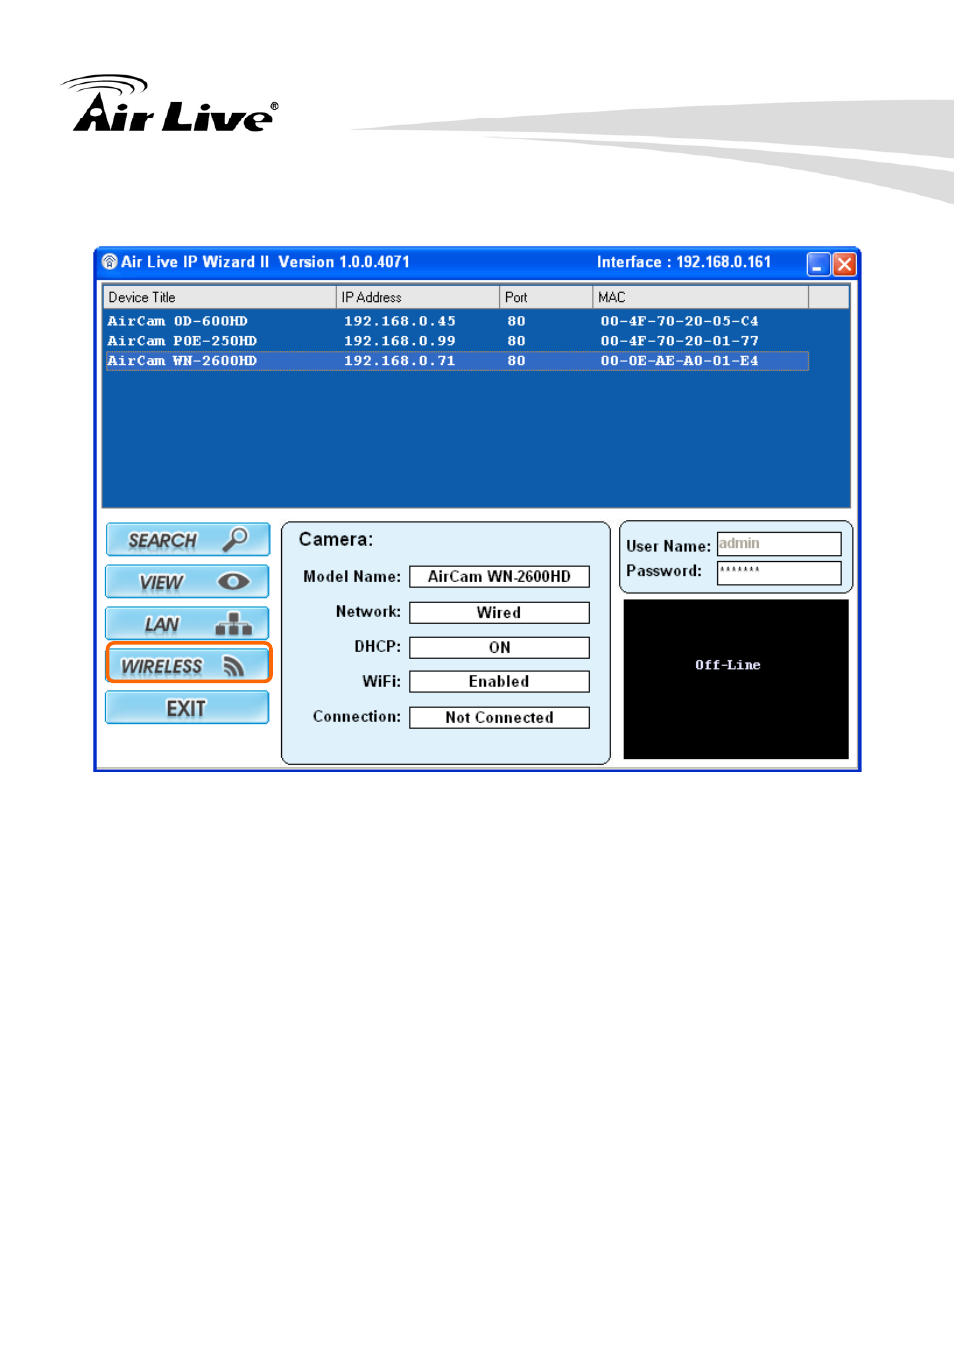Open the VIEW button
The image size is (954, 1350).
point(188,582)
